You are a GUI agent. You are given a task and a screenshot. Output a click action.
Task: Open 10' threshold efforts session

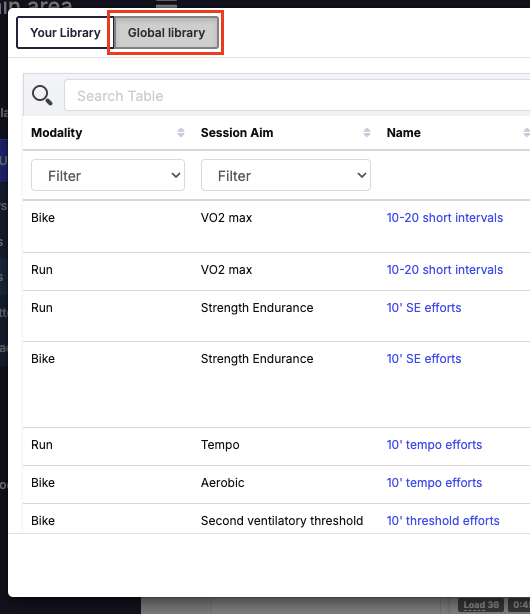pos(443,521)
